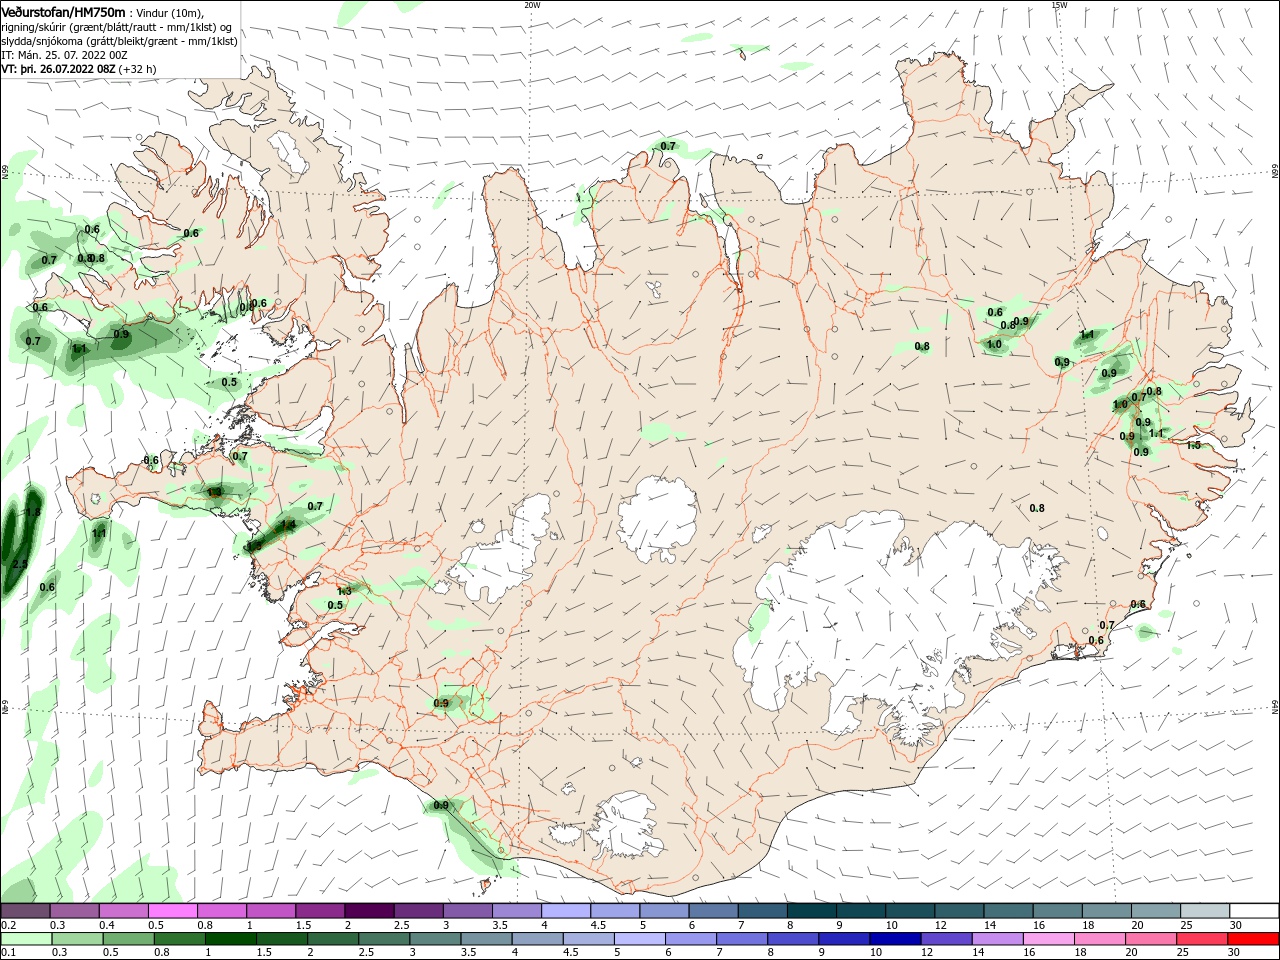Pick the dark mauve 0.2 swatch in the upper legend
The image size is (1280, 960).
click(25, 911)
